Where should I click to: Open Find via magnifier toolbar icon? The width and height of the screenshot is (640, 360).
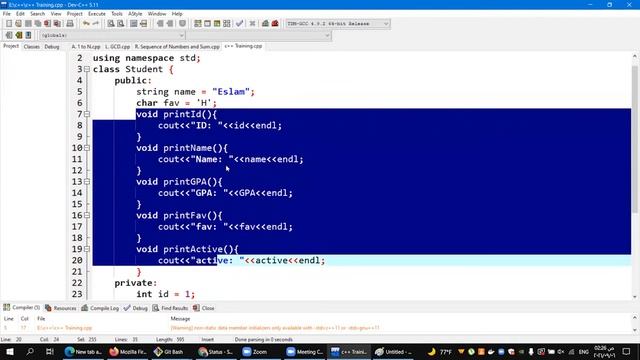pos(111,24)
